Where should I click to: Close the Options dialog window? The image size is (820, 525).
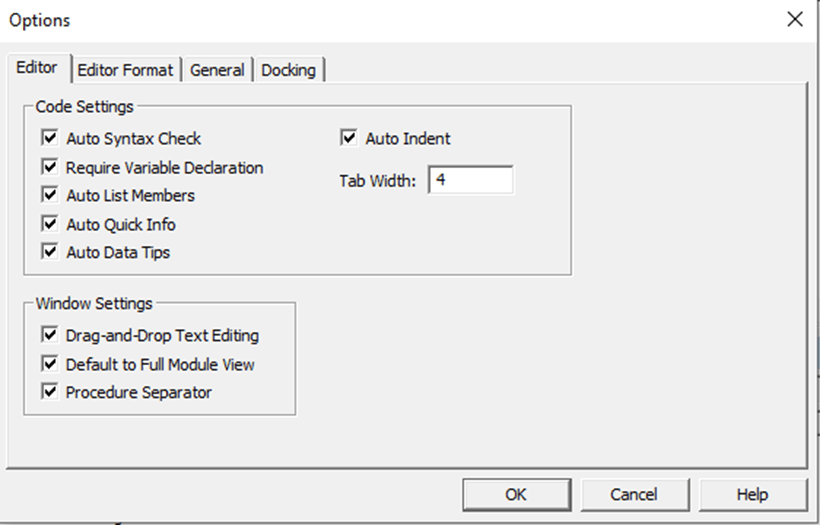click(x=795, y=20)
